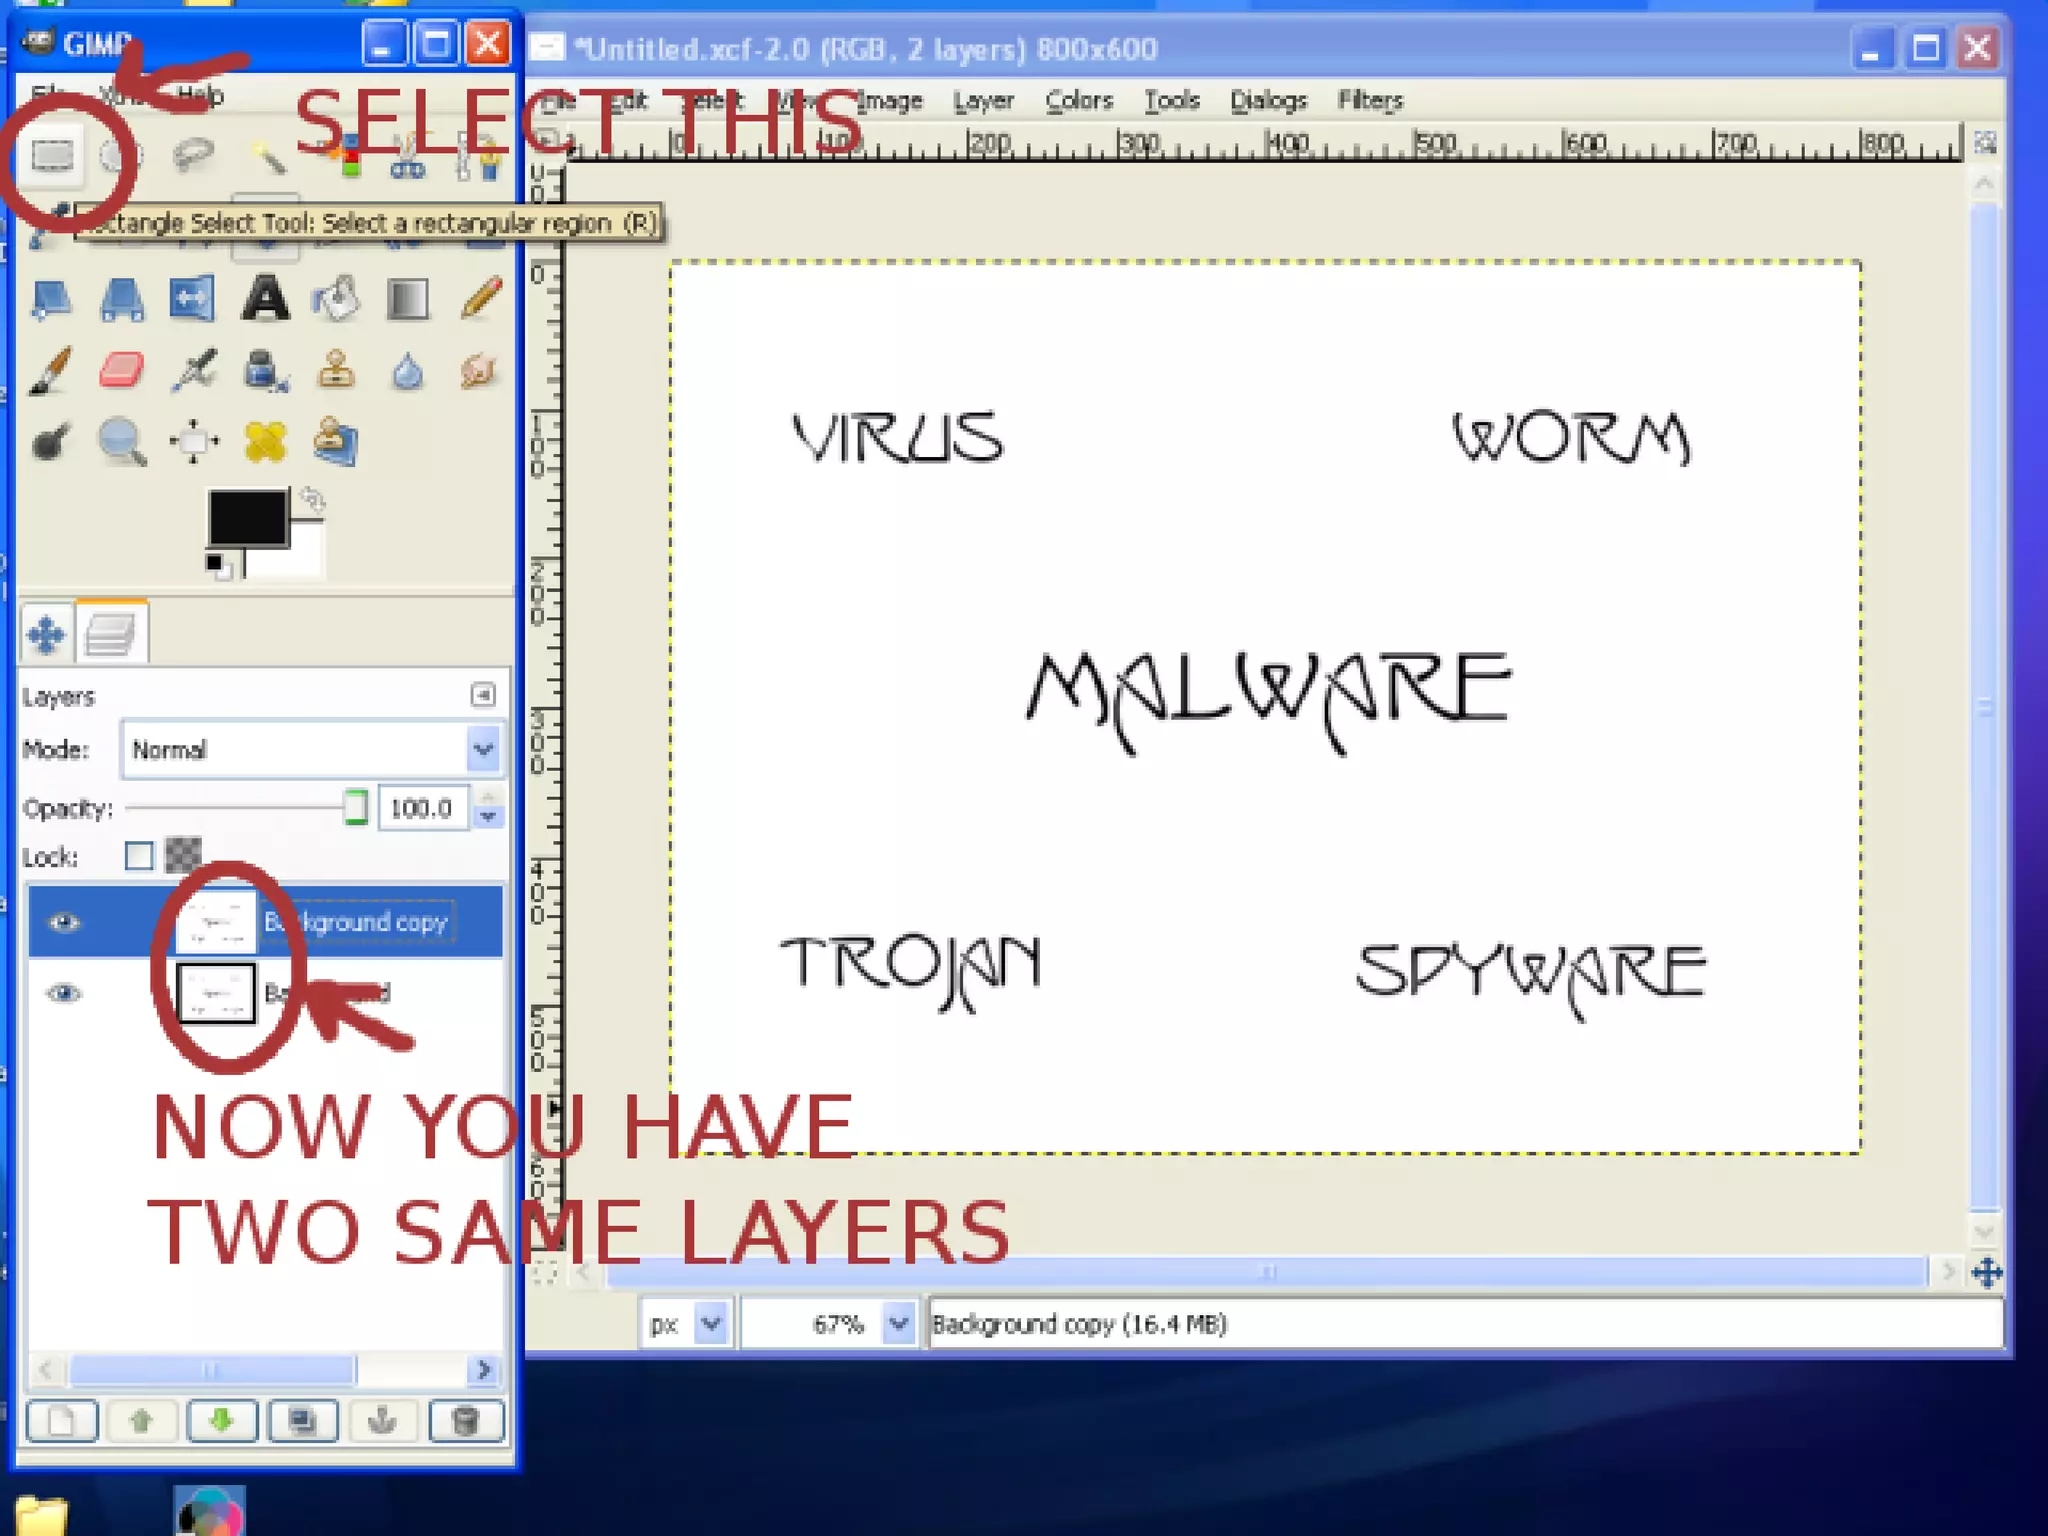Click the Opacity slider handle
The height and width of the screenshot is (1536, 2048).
click(355, 808)
